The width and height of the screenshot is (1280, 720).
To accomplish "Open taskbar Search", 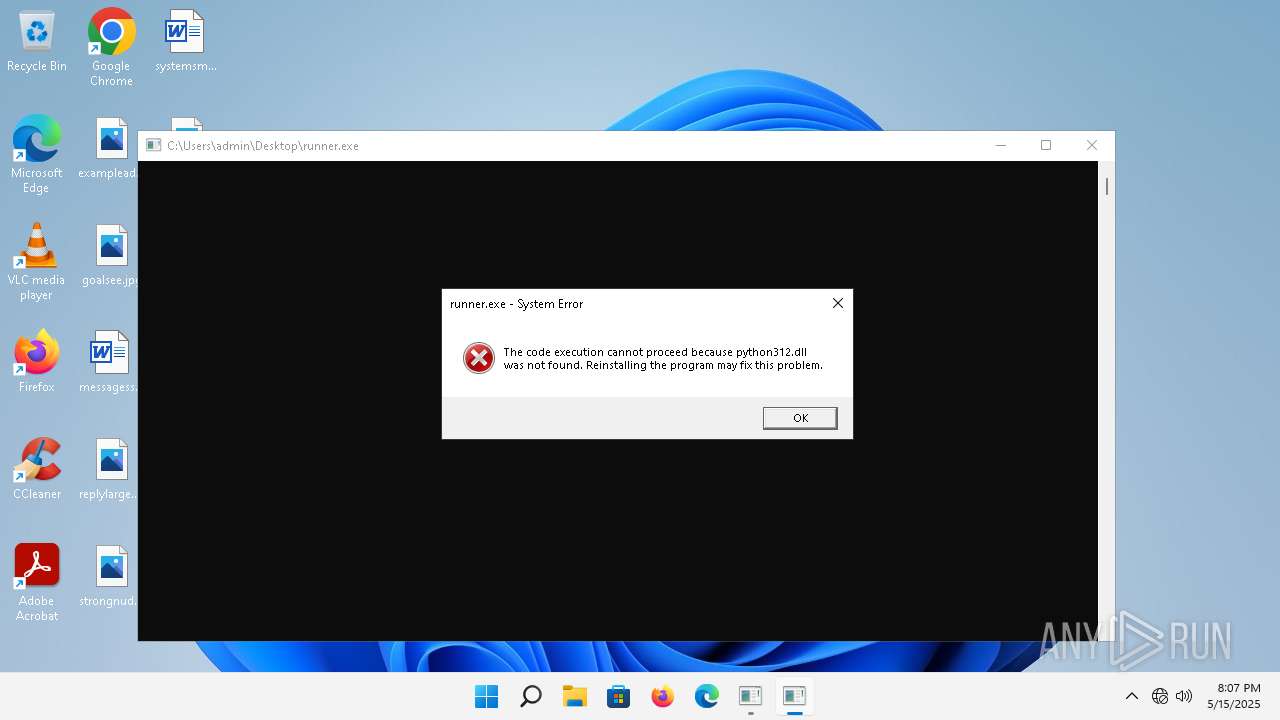I will point(531,696).
